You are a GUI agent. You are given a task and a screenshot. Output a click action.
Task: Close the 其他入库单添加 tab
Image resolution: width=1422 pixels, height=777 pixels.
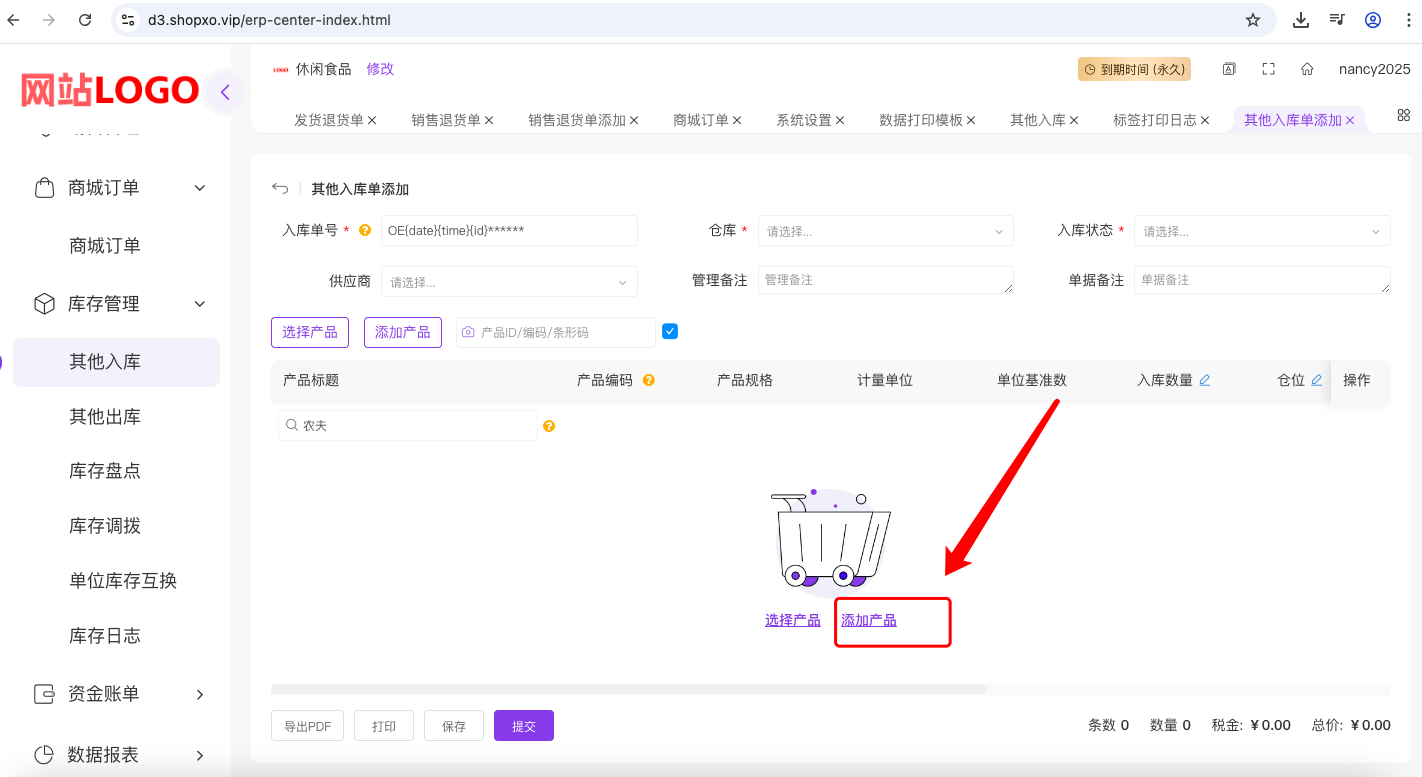click(1350, 120)
